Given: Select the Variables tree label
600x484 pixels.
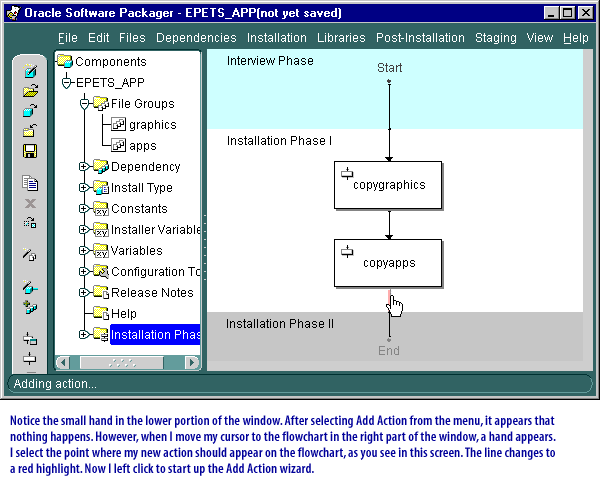Looking at the screenshot, I should pos(137,251).
